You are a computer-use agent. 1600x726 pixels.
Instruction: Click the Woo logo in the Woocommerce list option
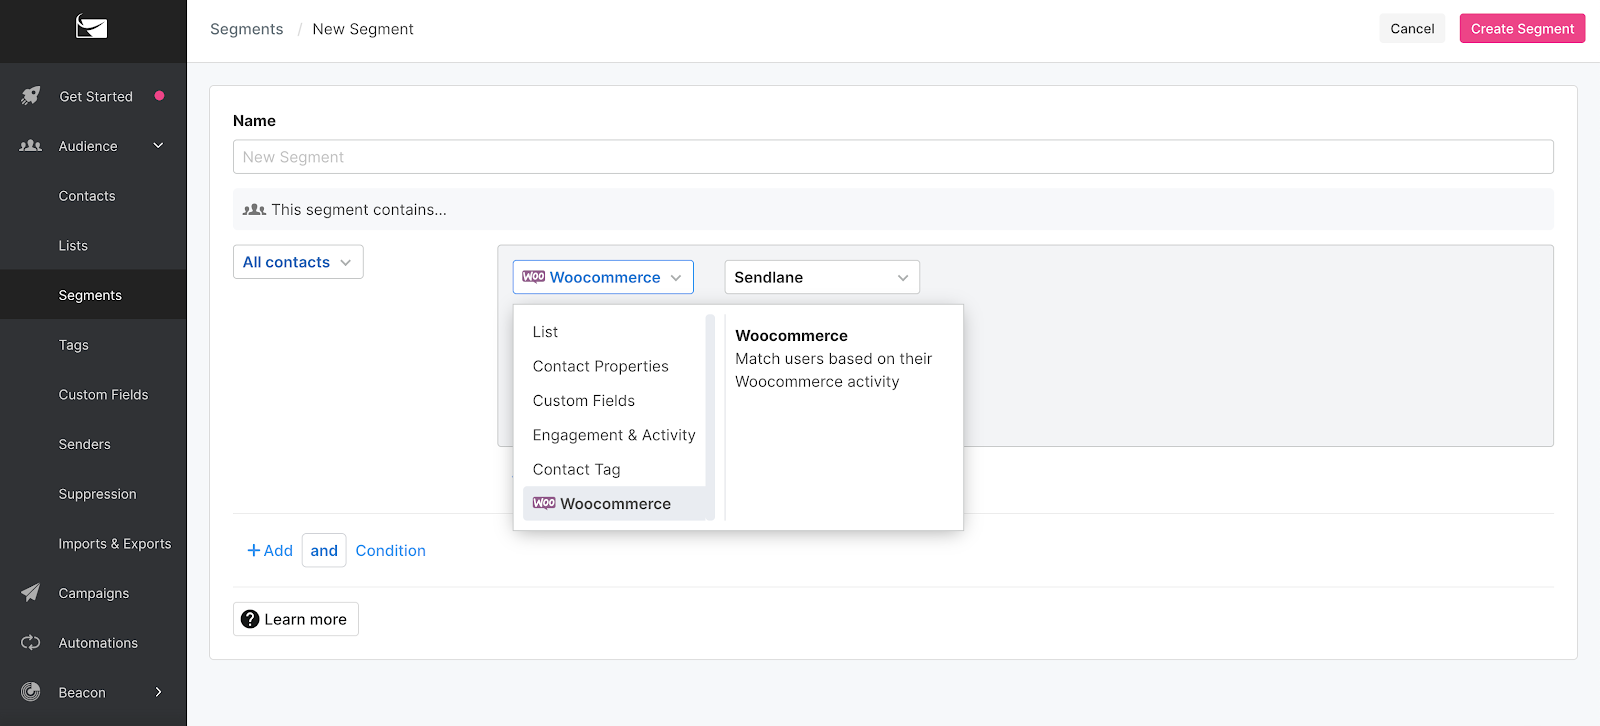coord(544,503)
